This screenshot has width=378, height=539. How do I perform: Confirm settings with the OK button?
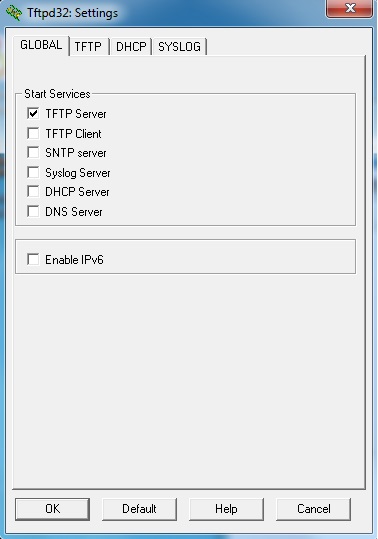click(x=52, y=509)
